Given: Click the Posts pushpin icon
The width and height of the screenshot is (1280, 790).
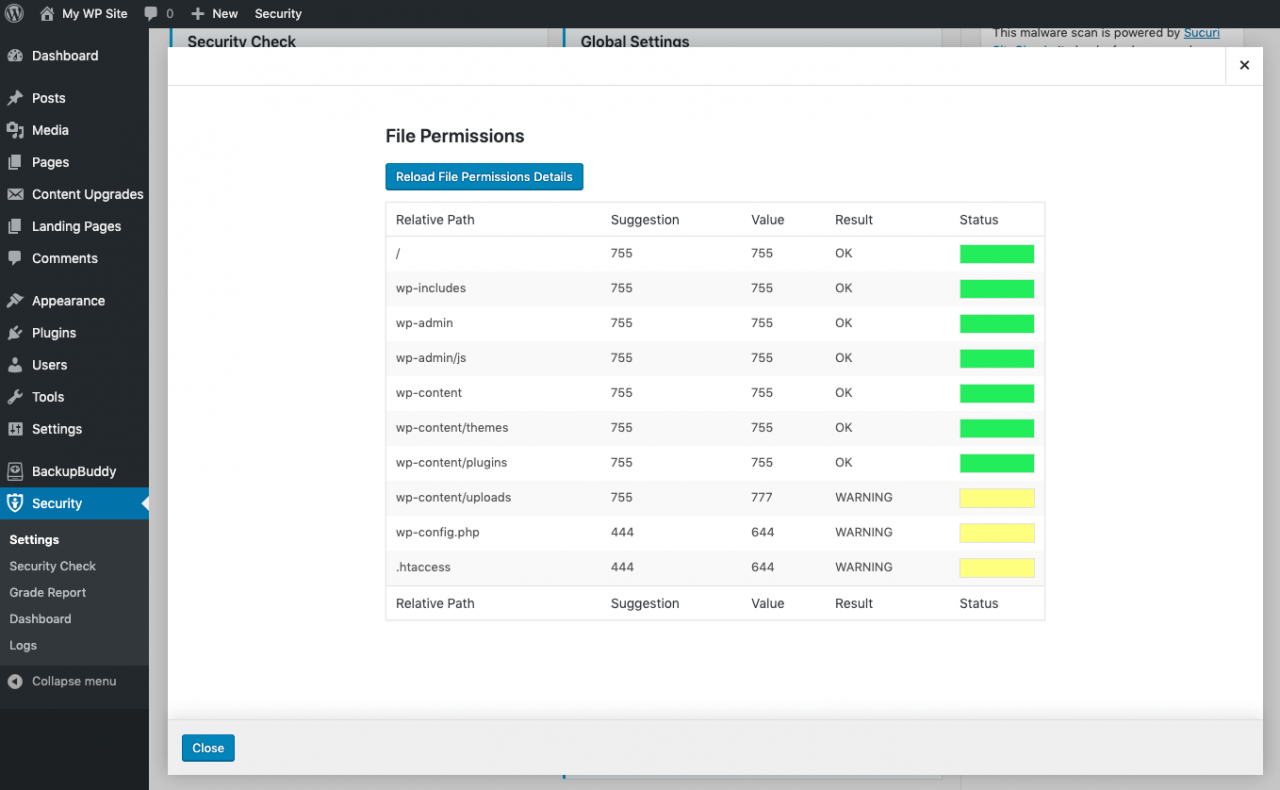Looking at the screenshot, I should pos(15,98).
